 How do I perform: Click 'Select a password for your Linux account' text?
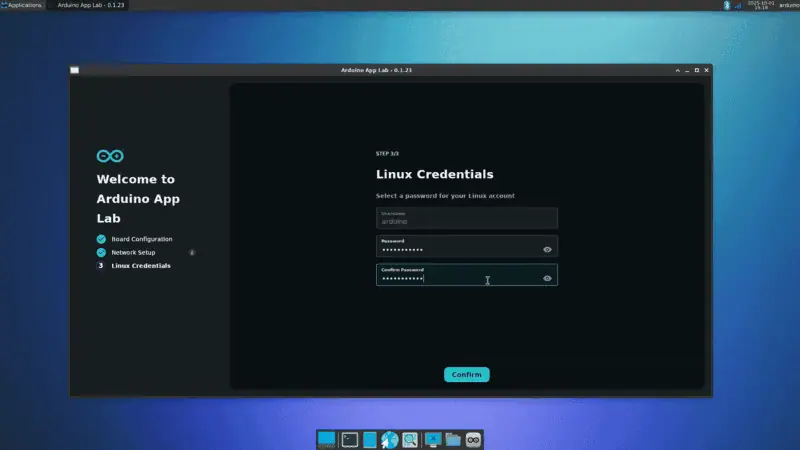coord(445,195)
